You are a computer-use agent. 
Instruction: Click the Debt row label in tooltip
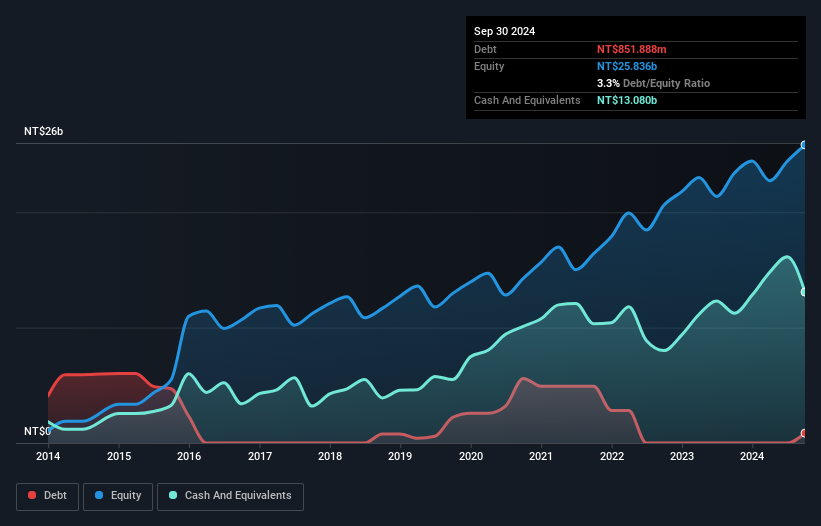[485, 49]
